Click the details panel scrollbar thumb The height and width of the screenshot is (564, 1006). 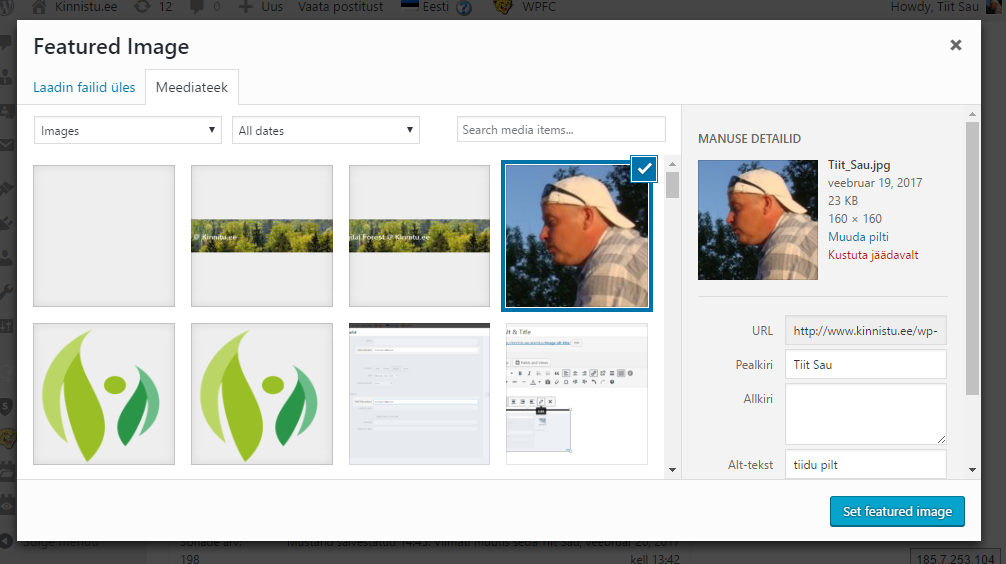(972, 258)
